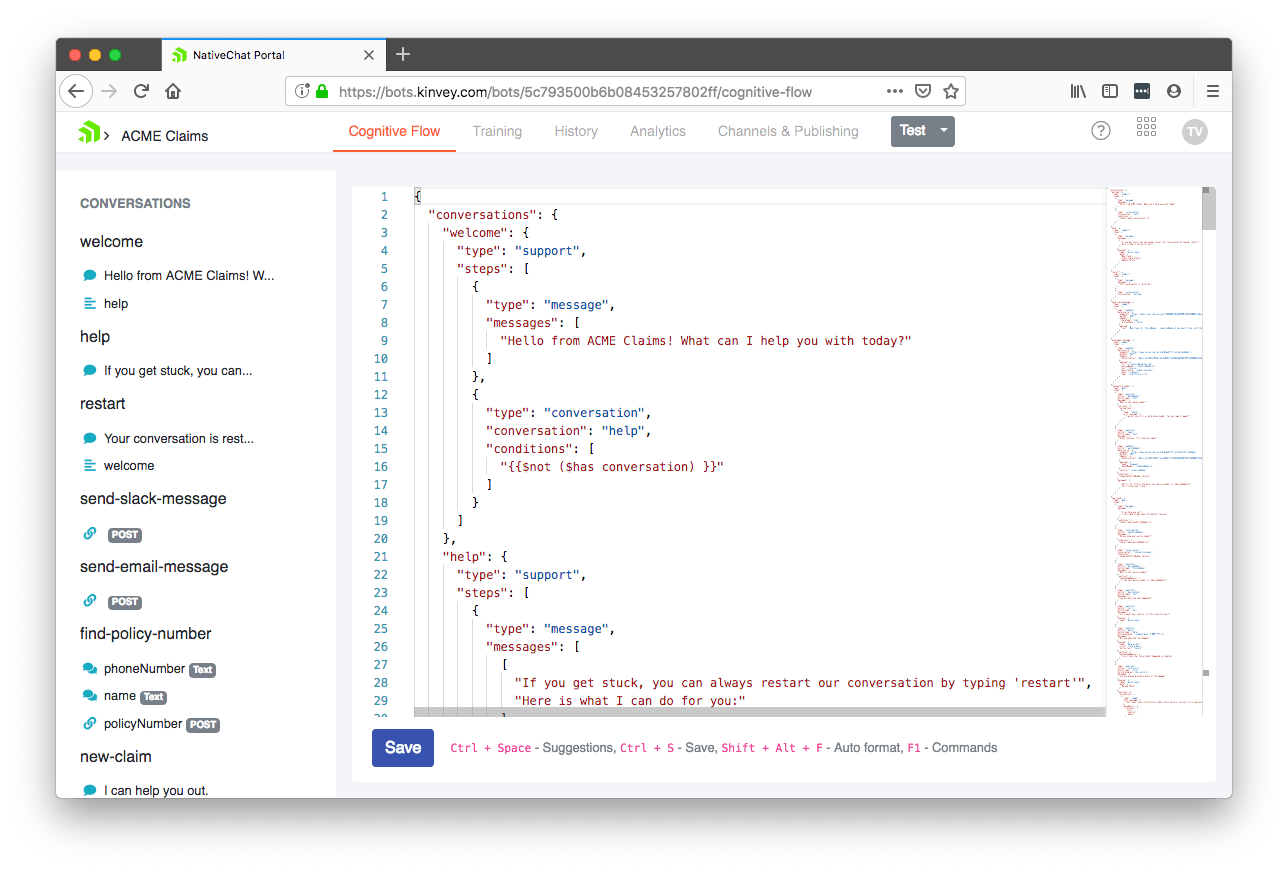Viewport: 1288px width, 872px height.
Task: Click the POST badge under send-email-message
Action: (125, 602)
